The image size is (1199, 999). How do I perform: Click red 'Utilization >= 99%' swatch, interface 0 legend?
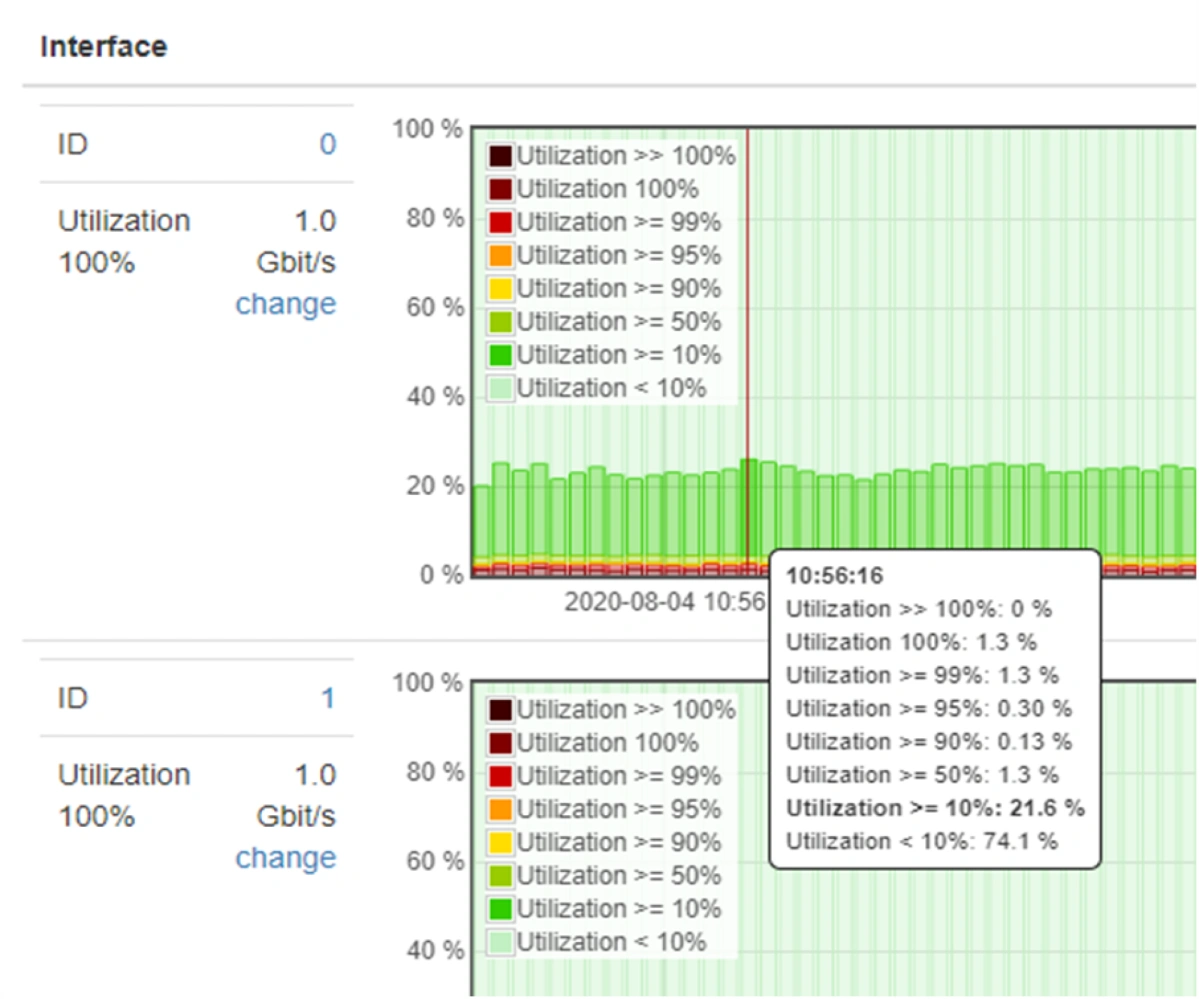point(501,222)
